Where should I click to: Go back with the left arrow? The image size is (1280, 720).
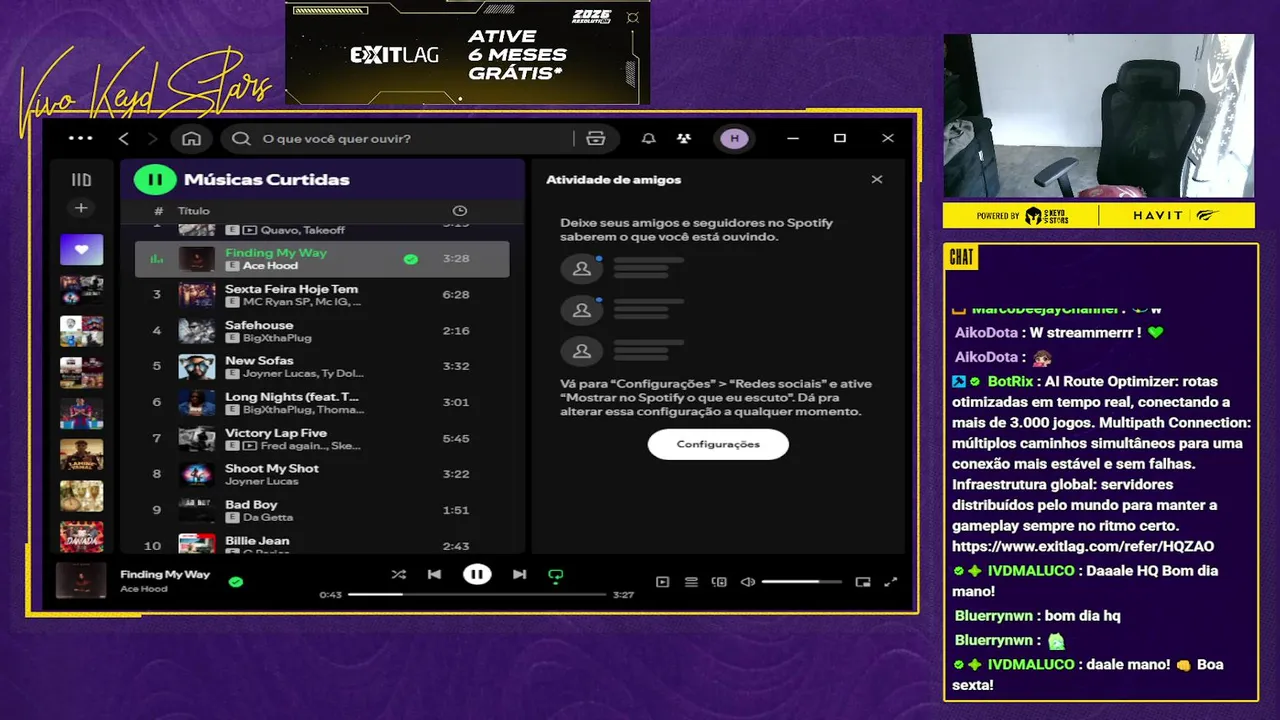pyautogui.click(x=124, y=138)
